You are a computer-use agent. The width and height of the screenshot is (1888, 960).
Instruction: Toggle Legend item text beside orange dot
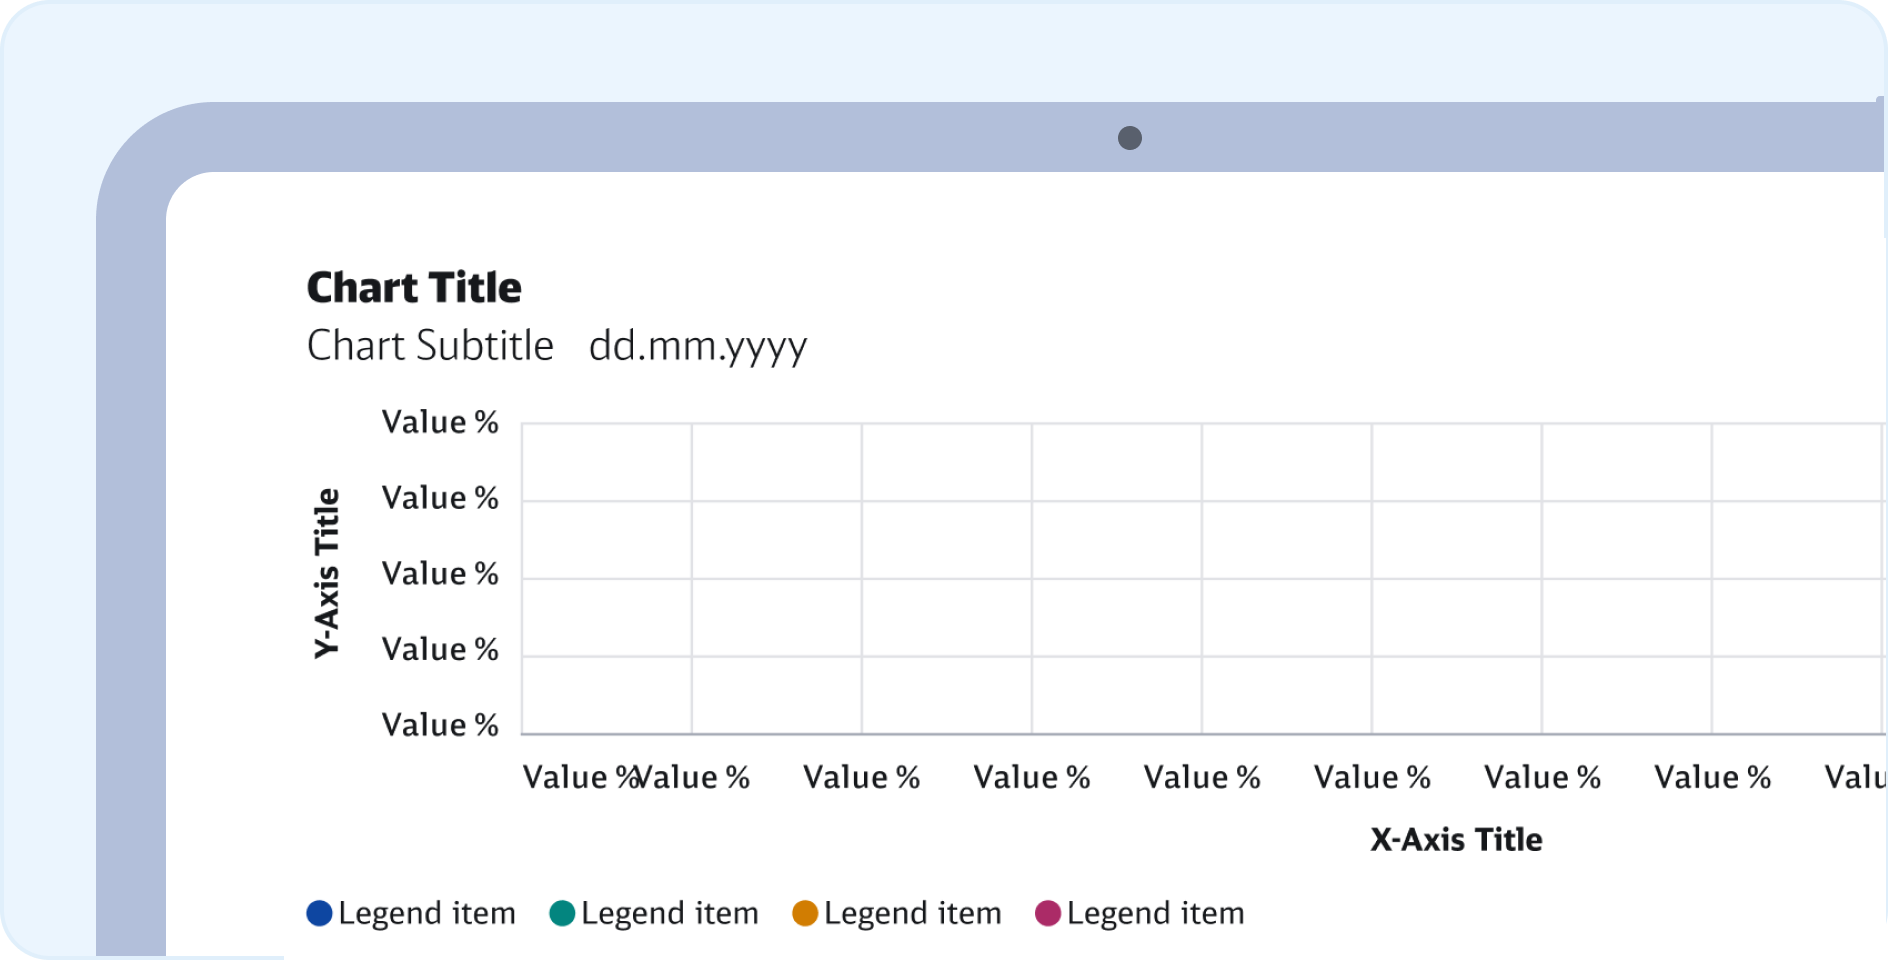(913, 913)
